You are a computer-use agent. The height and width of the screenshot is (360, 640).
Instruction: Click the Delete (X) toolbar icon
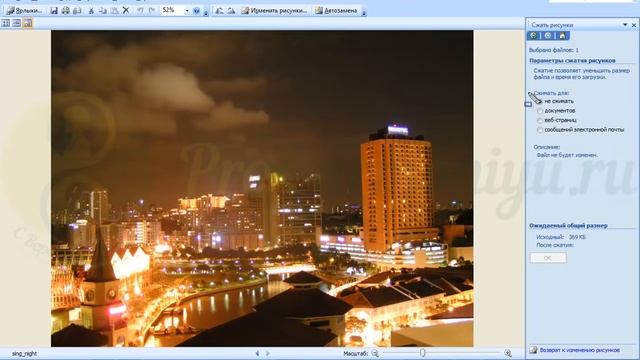pos(126,11)
